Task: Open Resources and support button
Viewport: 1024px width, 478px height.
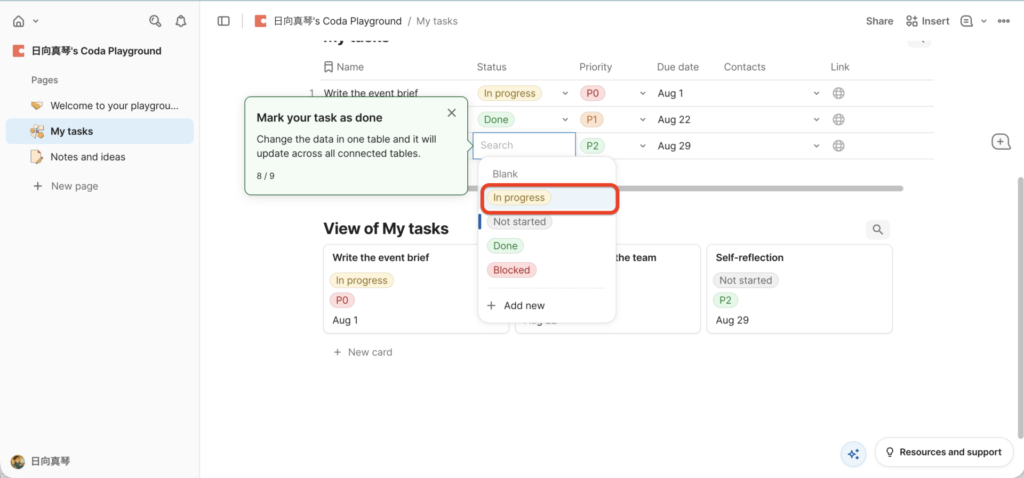Action: pos(940,452)
